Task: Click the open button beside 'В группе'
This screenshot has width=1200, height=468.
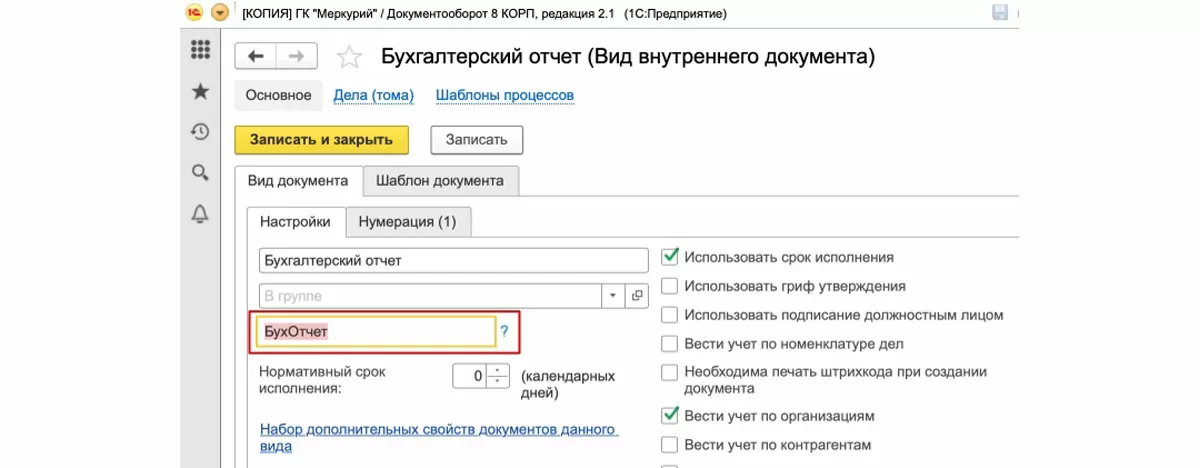Action: (637, 296)
